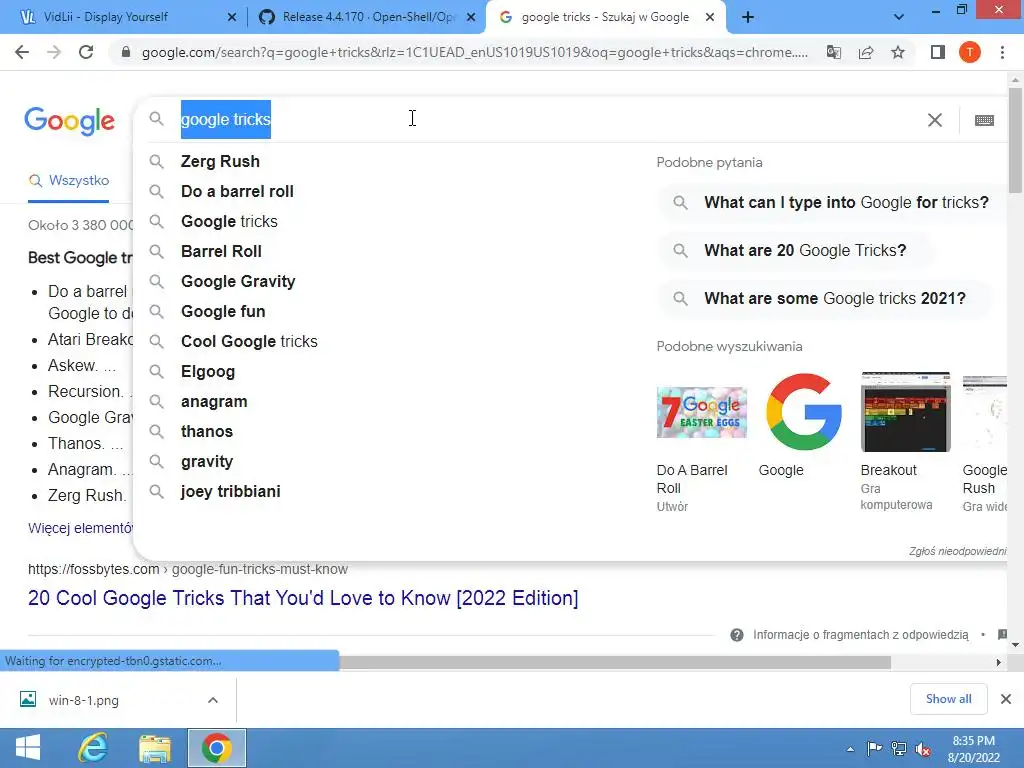This screenshot has width=1024, height=768.
Task: Launch Internet Explorer from taskbar
Action: click(92, 748)
